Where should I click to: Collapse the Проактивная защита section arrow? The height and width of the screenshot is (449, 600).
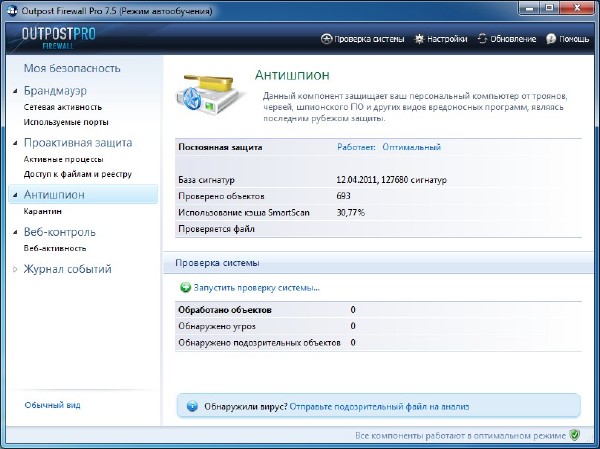coord(15,143)
